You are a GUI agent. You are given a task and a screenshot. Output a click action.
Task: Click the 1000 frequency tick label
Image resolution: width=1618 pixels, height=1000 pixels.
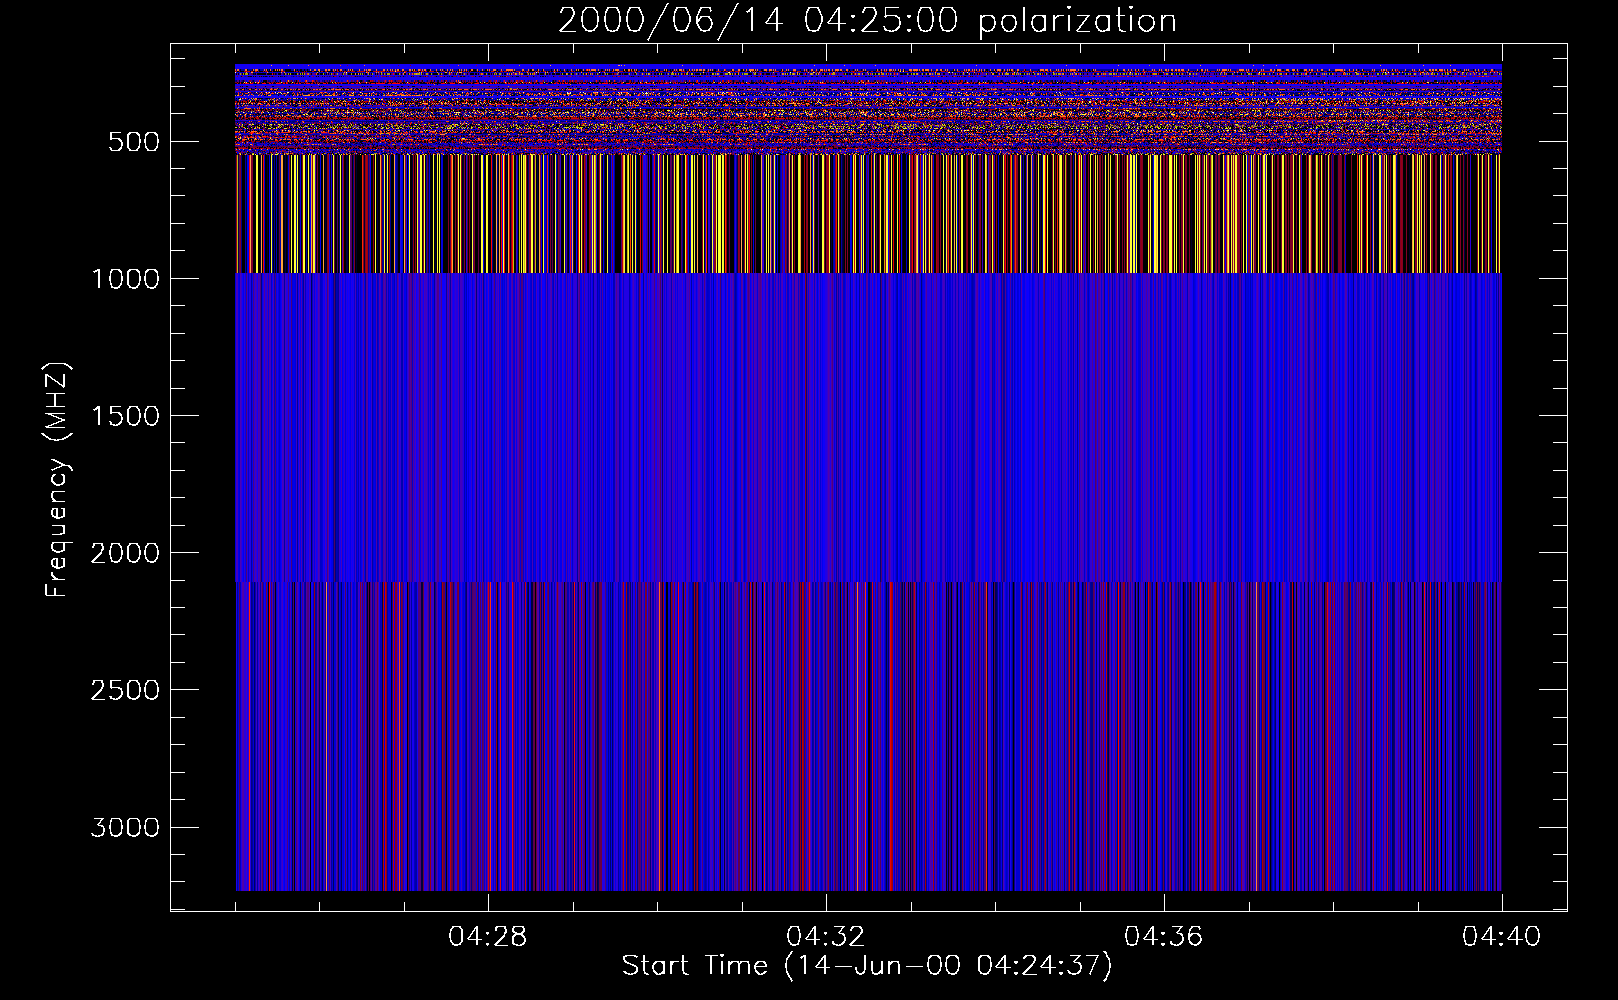tap(124, 279)
